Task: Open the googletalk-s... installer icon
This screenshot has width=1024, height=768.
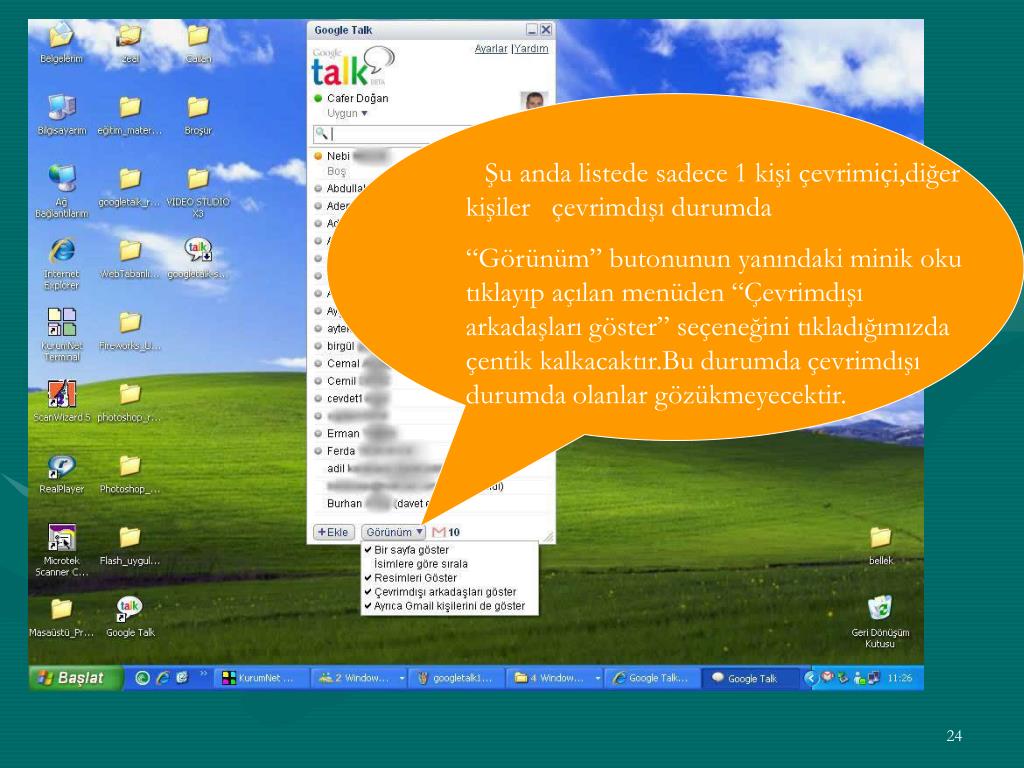Action: tap(198, 258)
